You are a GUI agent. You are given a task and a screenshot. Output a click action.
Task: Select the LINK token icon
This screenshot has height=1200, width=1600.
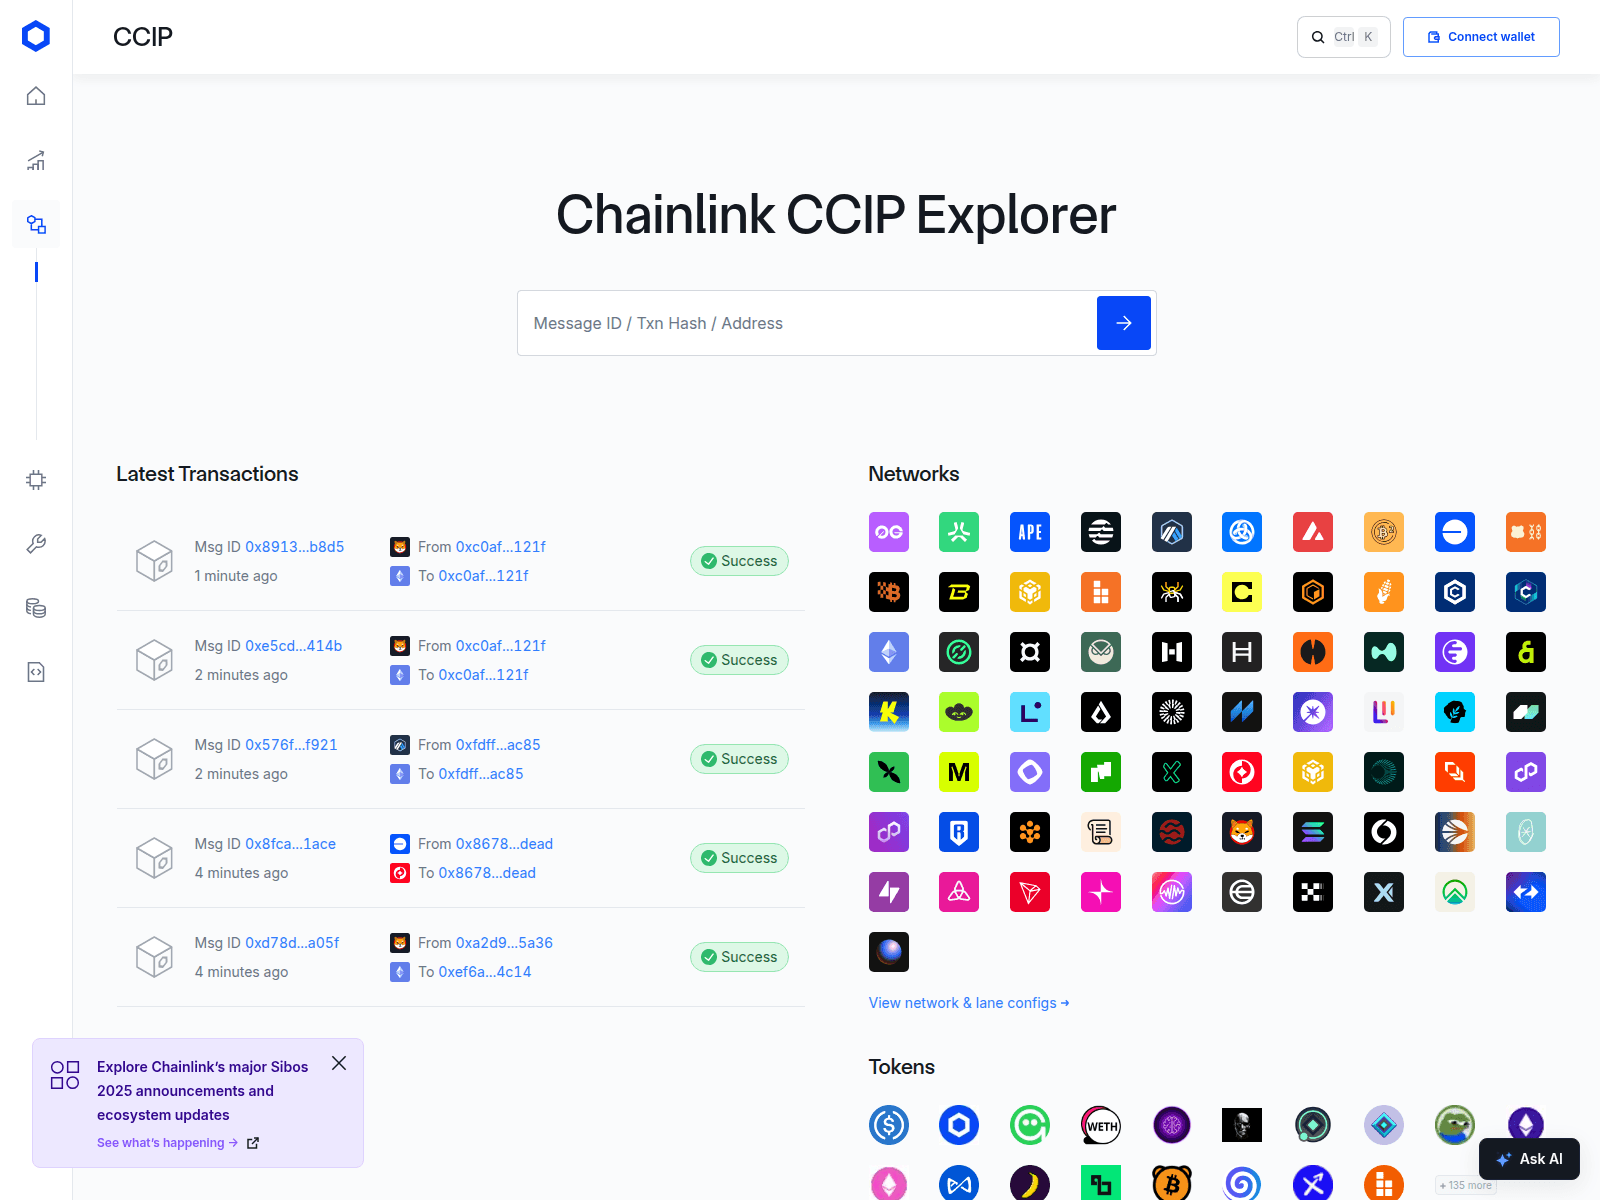pyautogui.click(x=959, y=1125)
